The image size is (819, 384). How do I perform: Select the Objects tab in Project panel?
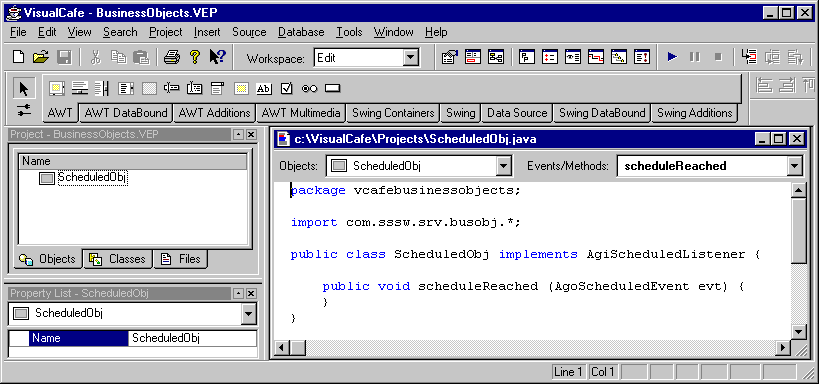[47, 259]
